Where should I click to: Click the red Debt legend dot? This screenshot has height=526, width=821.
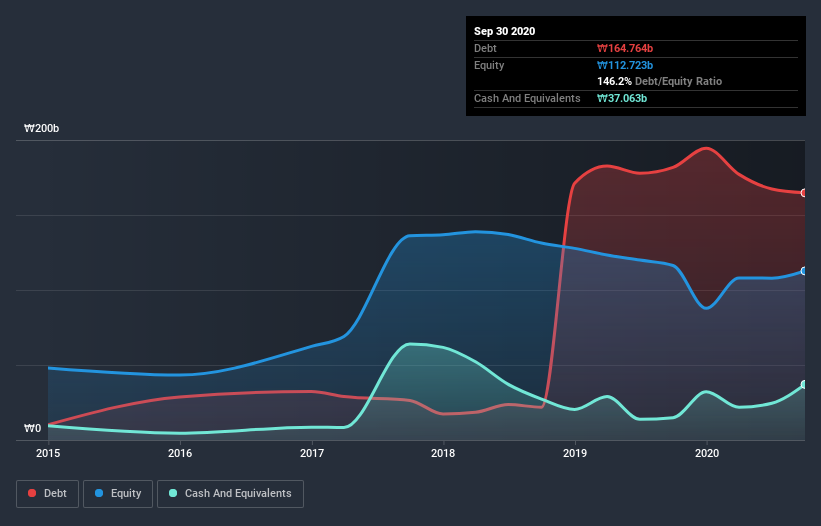click(32, 493)
